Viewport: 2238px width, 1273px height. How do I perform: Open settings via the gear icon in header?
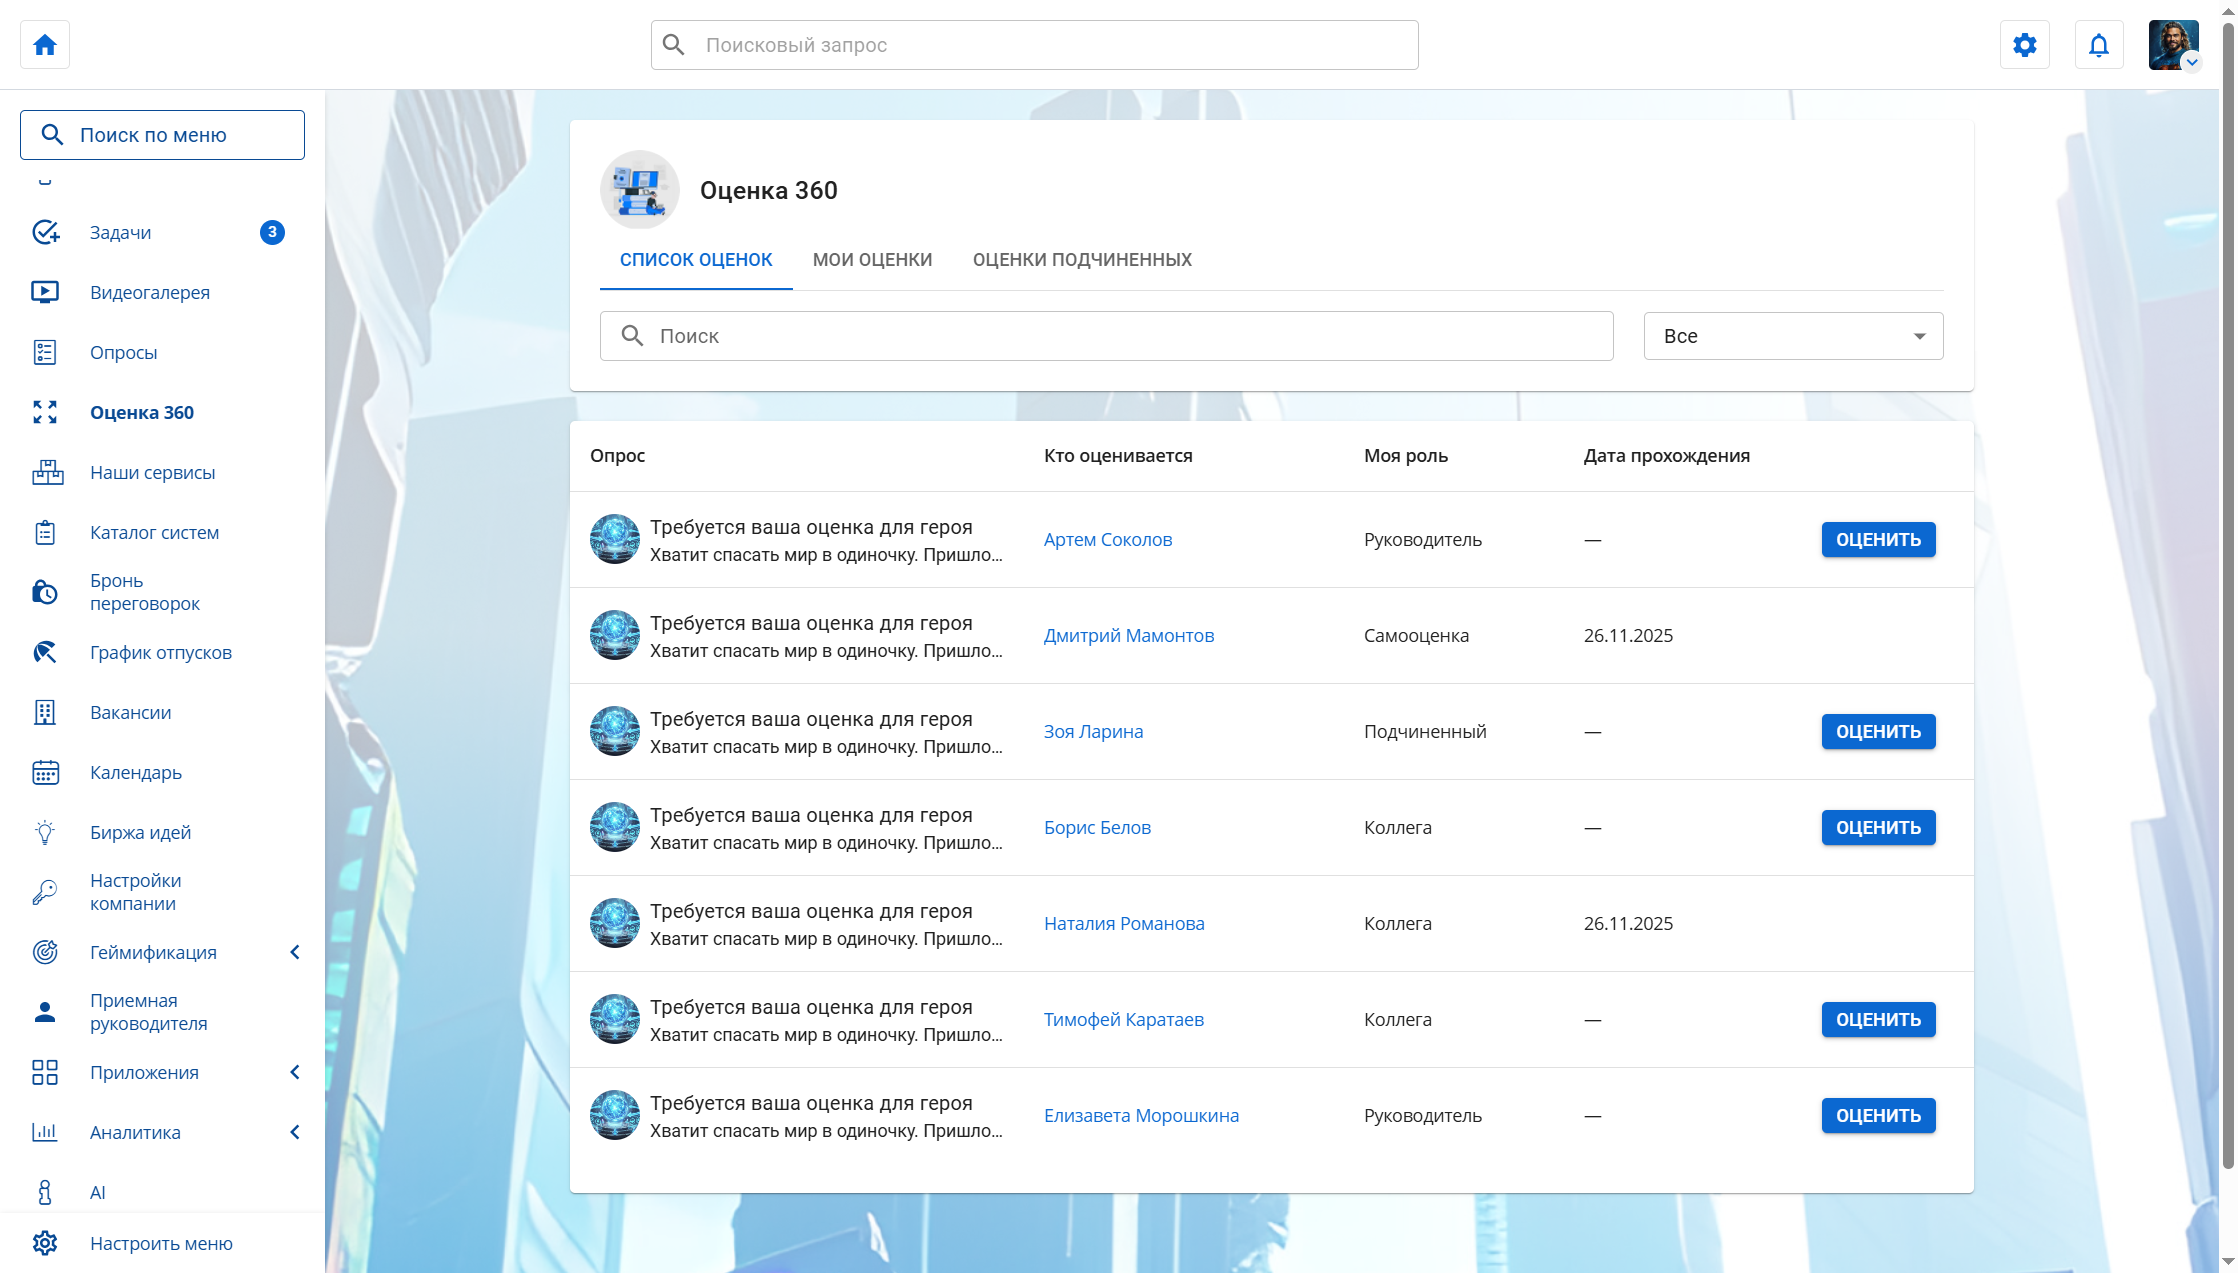(2024, 45)
